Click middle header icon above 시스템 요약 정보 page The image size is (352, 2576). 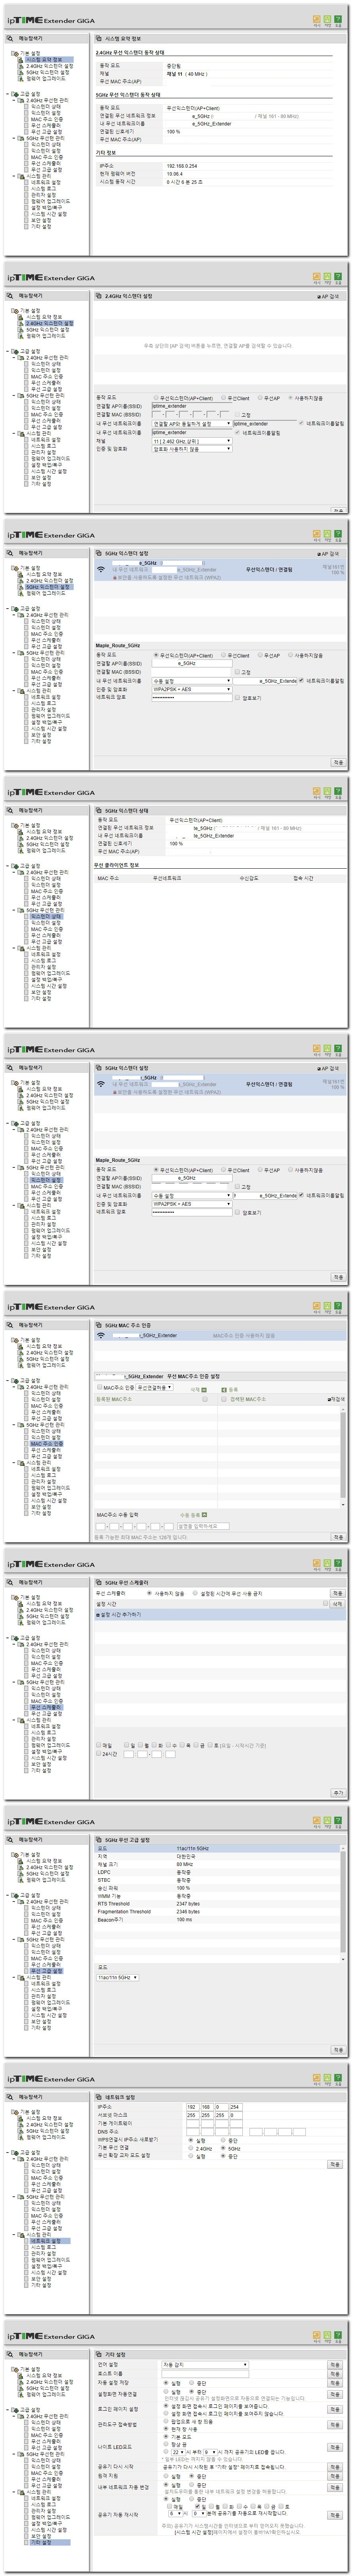point(327,19)
